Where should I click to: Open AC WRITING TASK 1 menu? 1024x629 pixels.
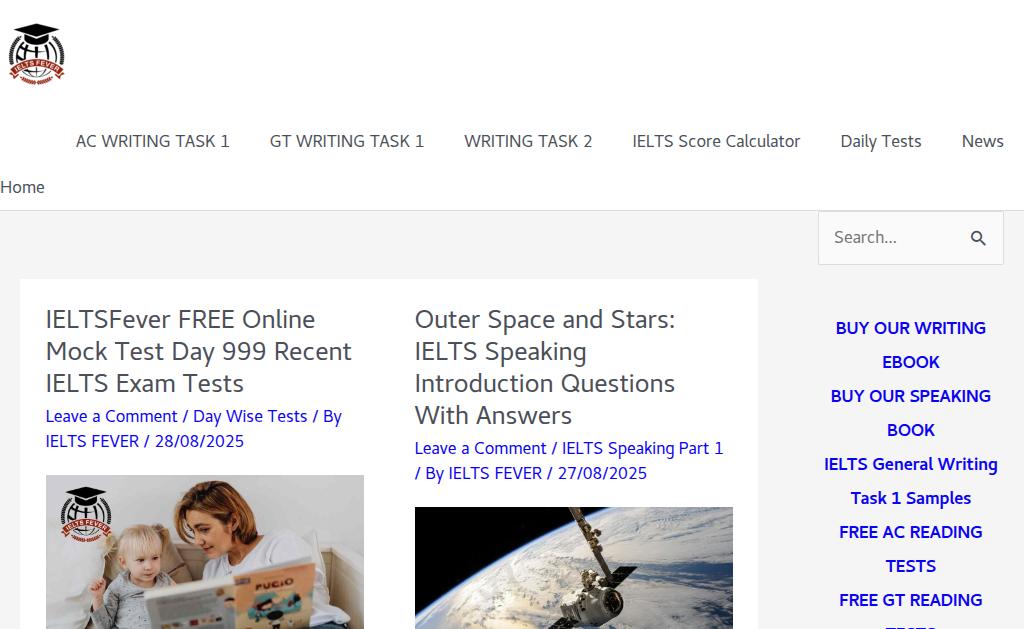pyautogui.click(x=153, y=141)
